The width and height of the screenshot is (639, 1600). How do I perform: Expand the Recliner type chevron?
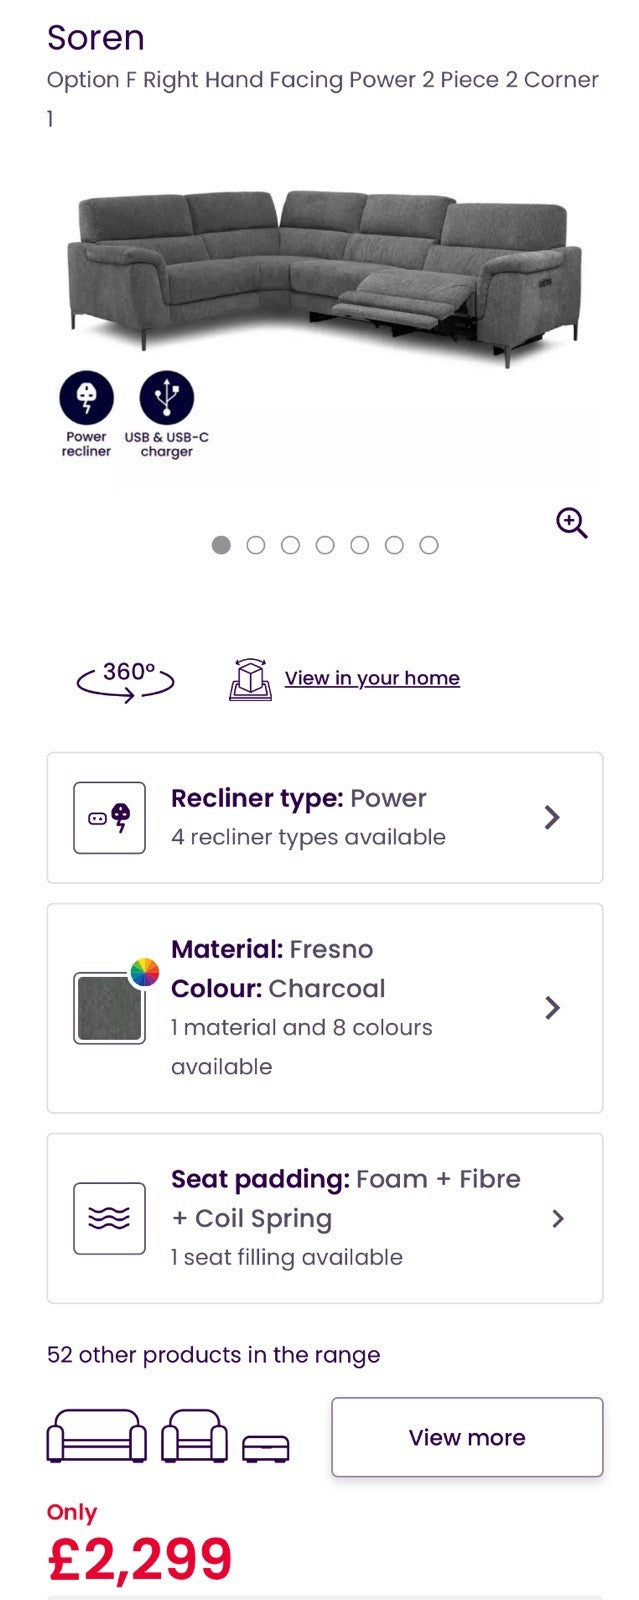click(552, 818)
